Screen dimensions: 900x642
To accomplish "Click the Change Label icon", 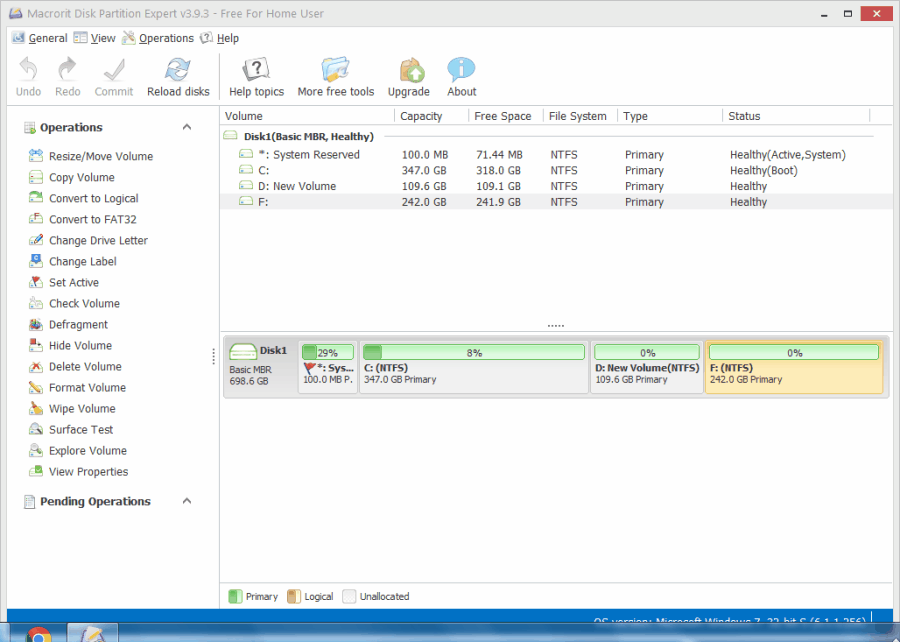I will click(x=36, y=261).
